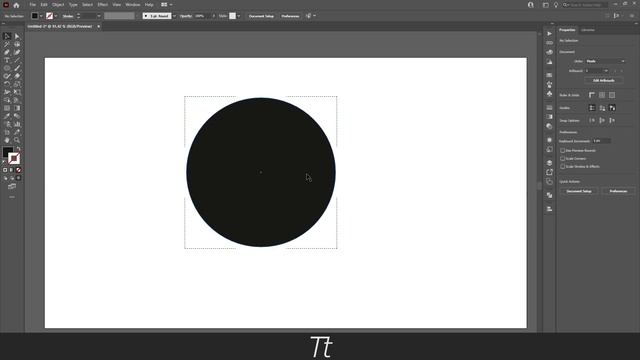This screenshot has width=640, height=360.
Task: Select the Gradient tool
Action: [x=17, y=108]
